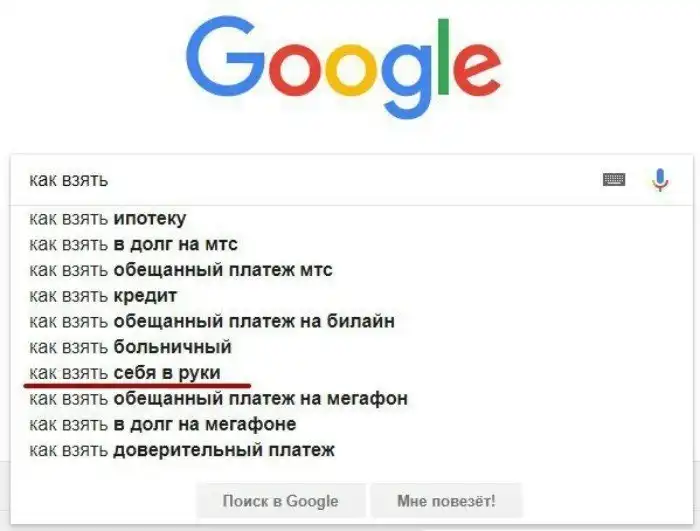Select the 'как взять кредит' suggestion
The height and width of the screenshot is (531, 700).
[103, 296]
